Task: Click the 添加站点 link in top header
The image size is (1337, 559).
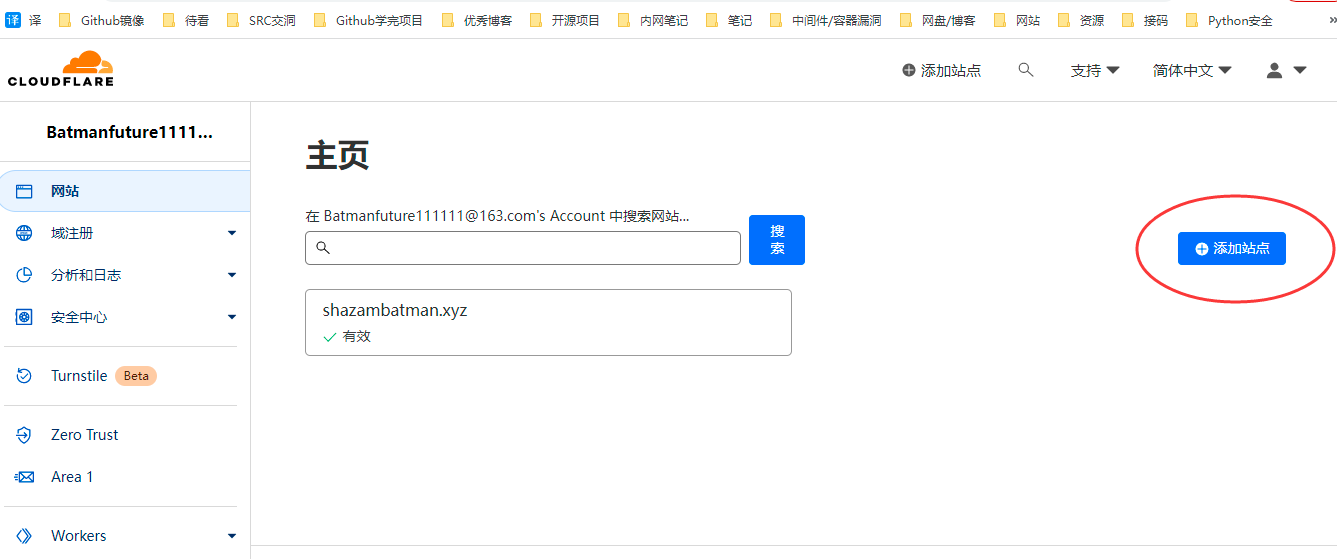Action: 941,70
